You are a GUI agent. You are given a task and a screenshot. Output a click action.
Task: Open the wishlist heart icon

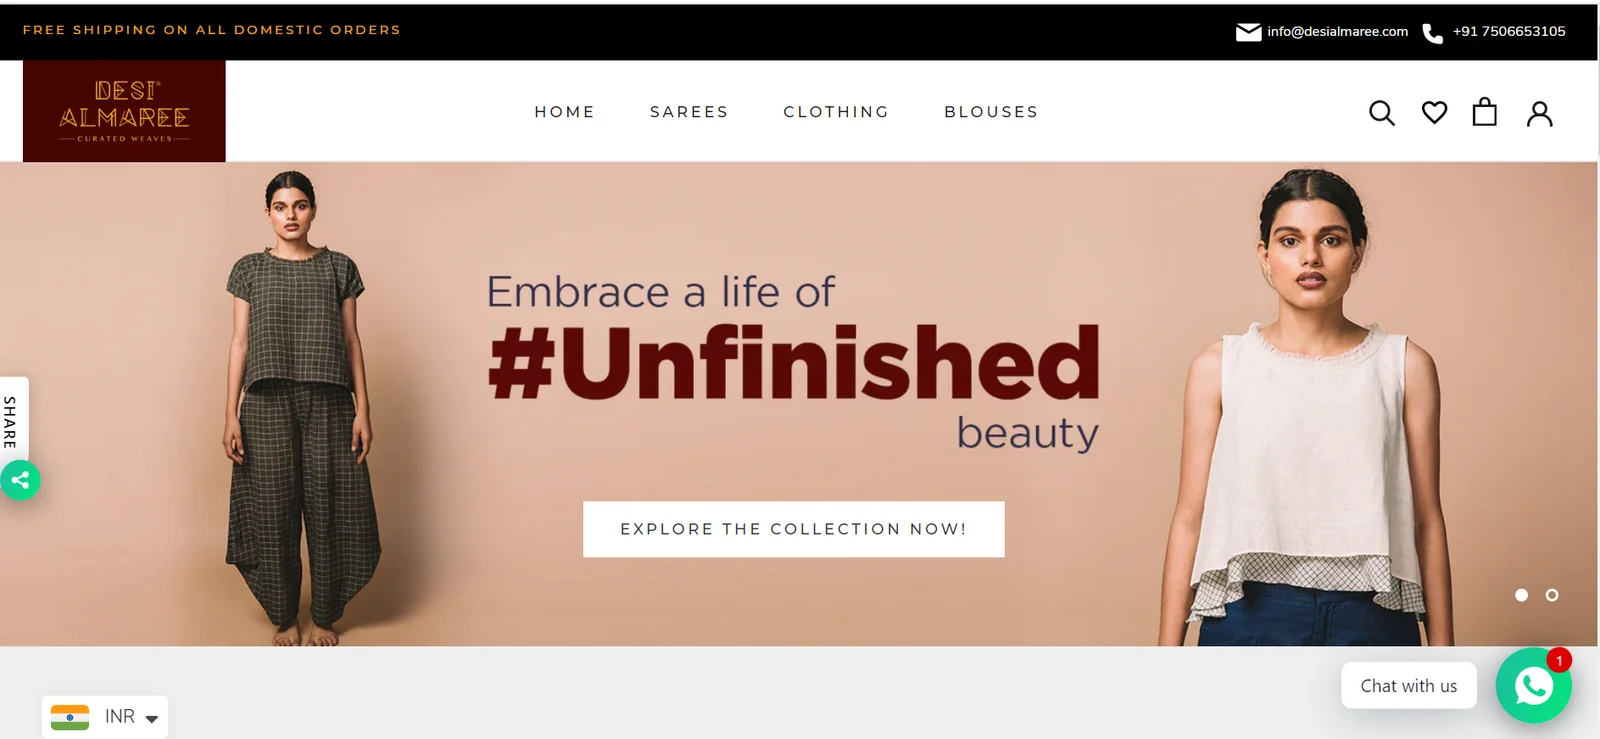point(1434,113)
